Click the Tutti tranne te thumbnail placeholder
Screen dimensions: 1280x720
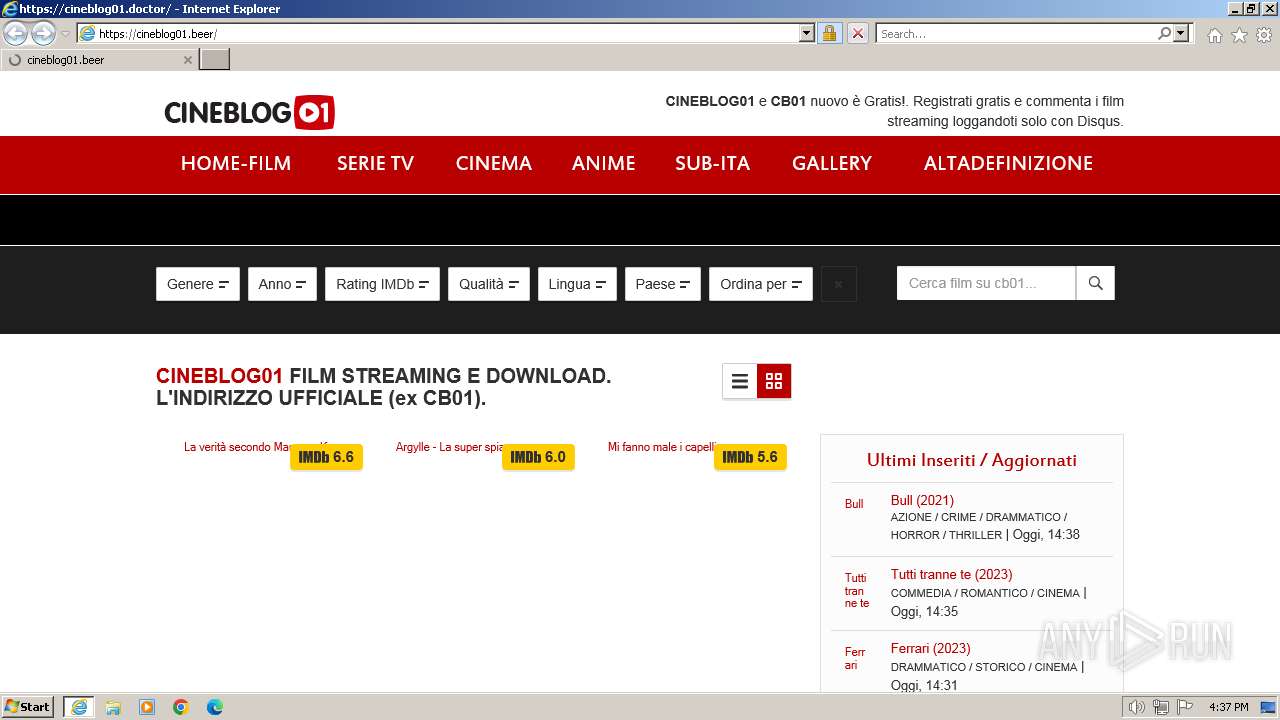(857, 590)
